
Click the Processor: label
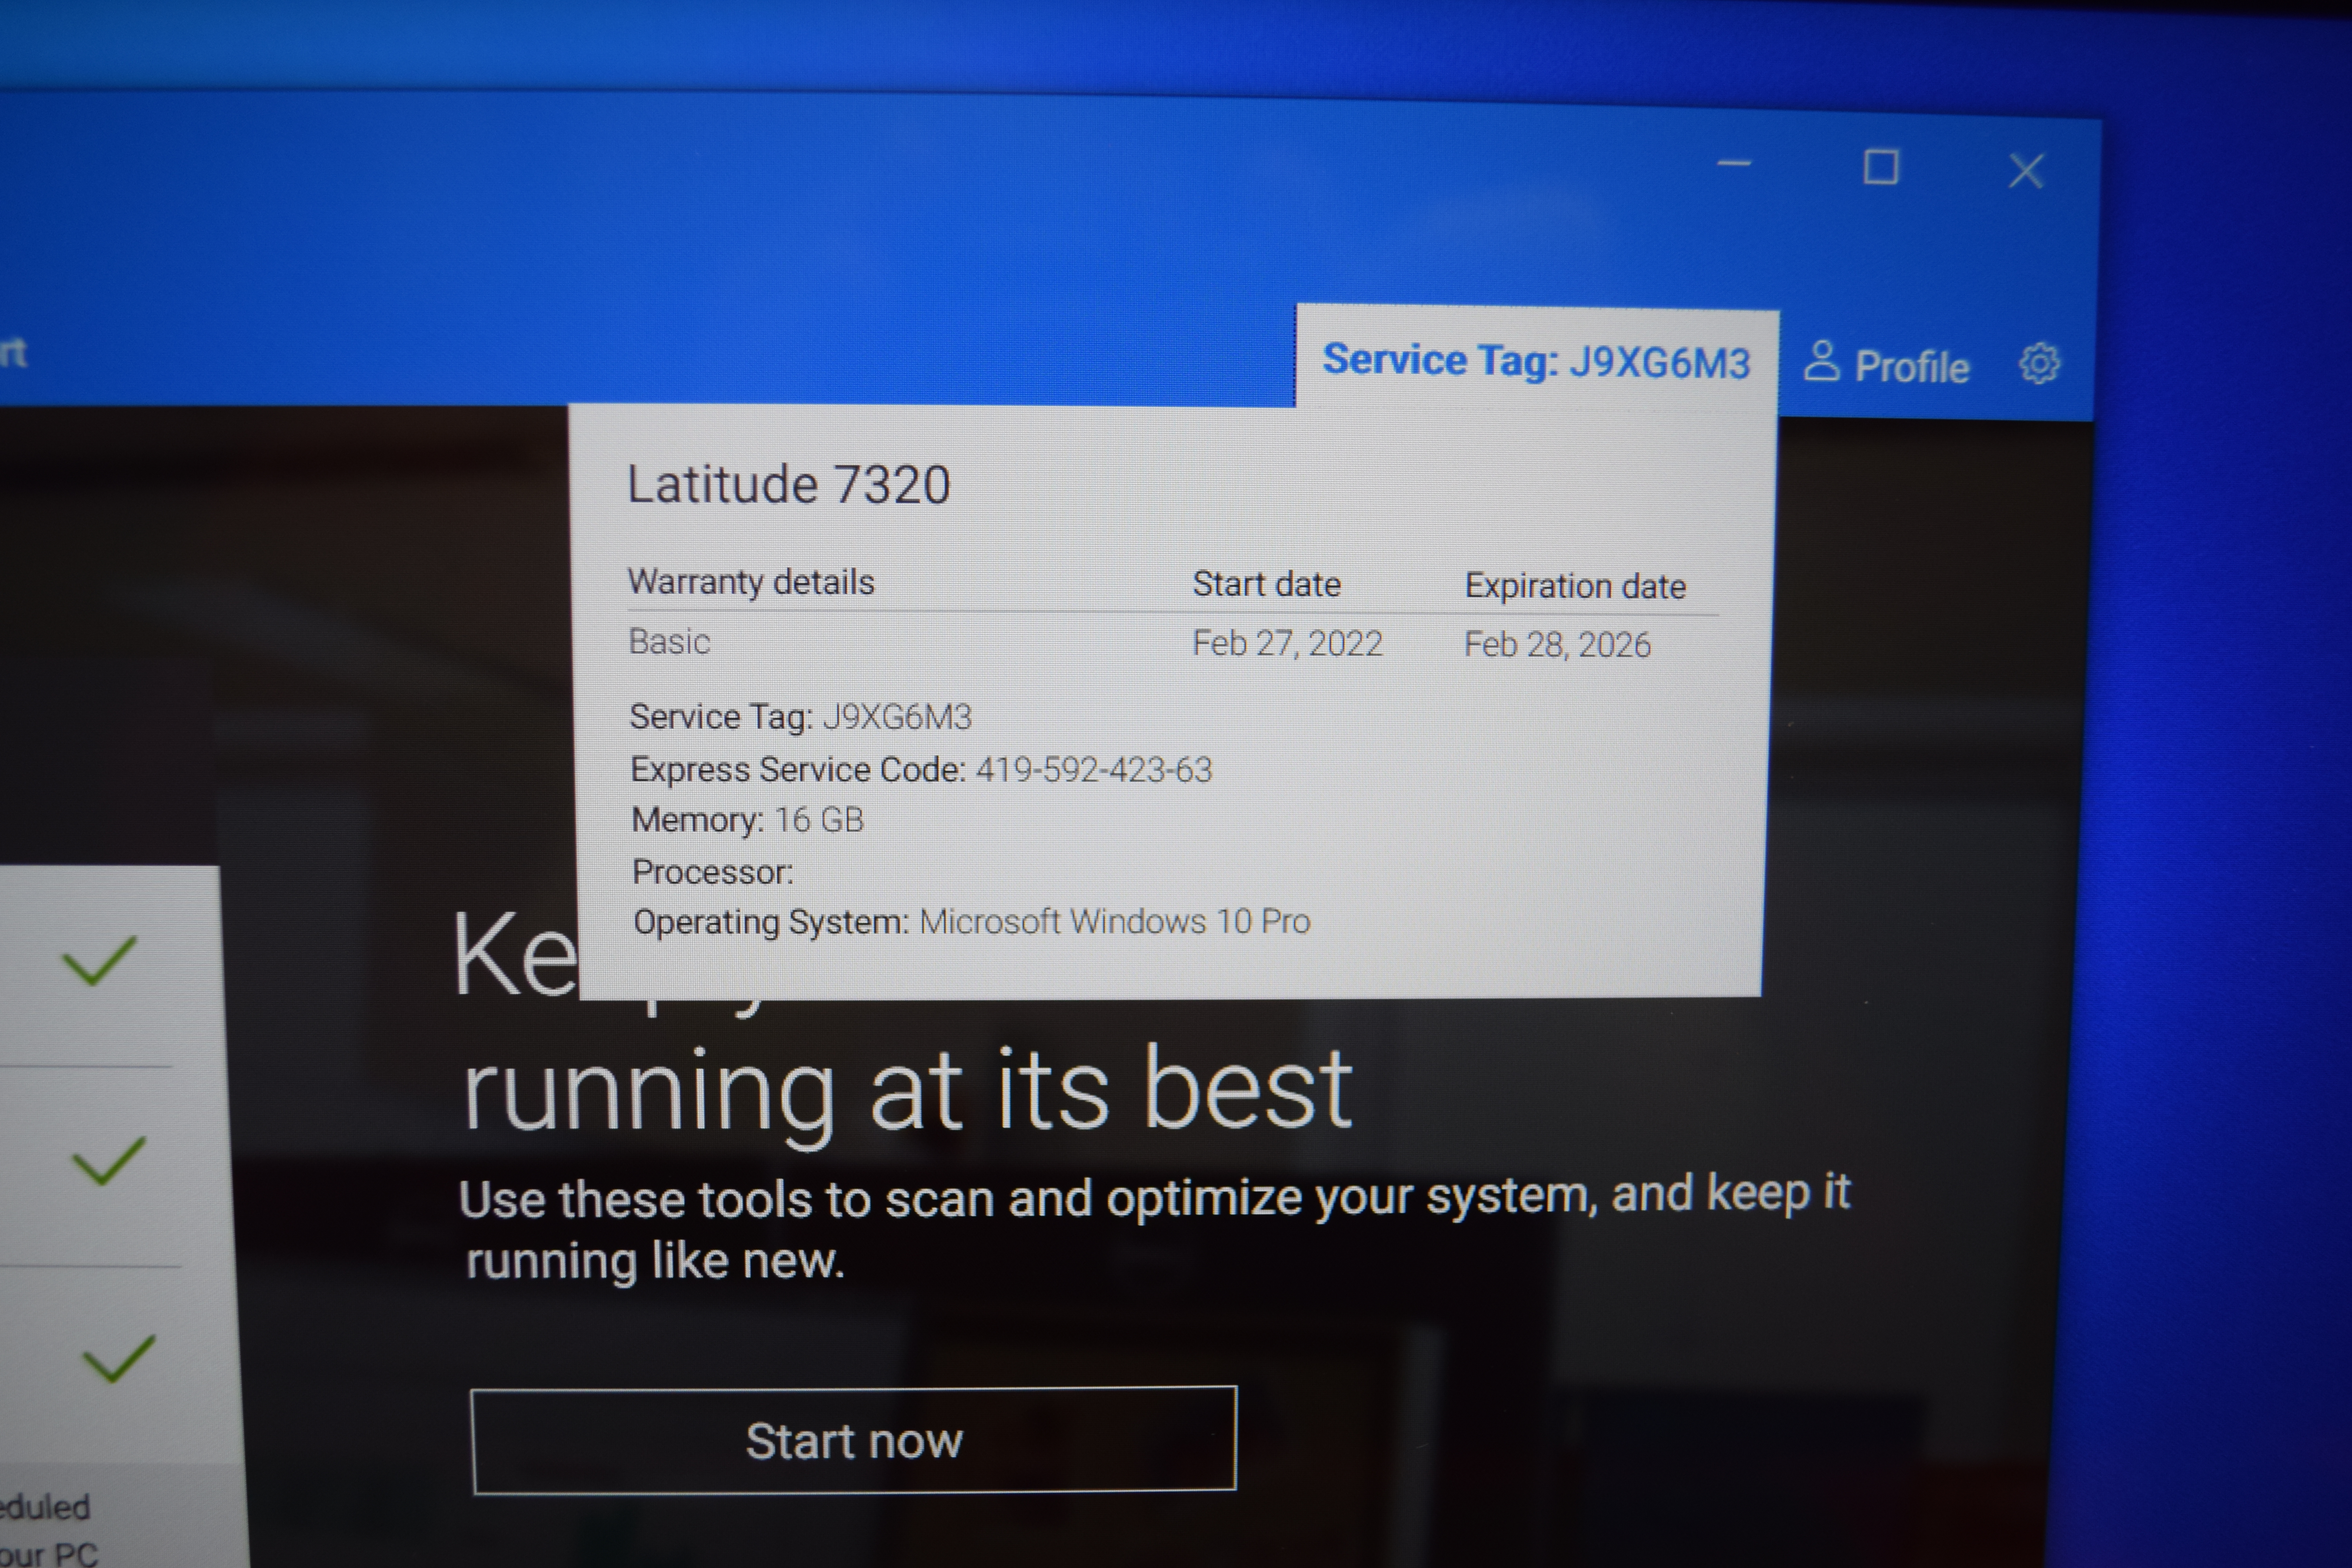pyautogui.click(x=713, y=872)
